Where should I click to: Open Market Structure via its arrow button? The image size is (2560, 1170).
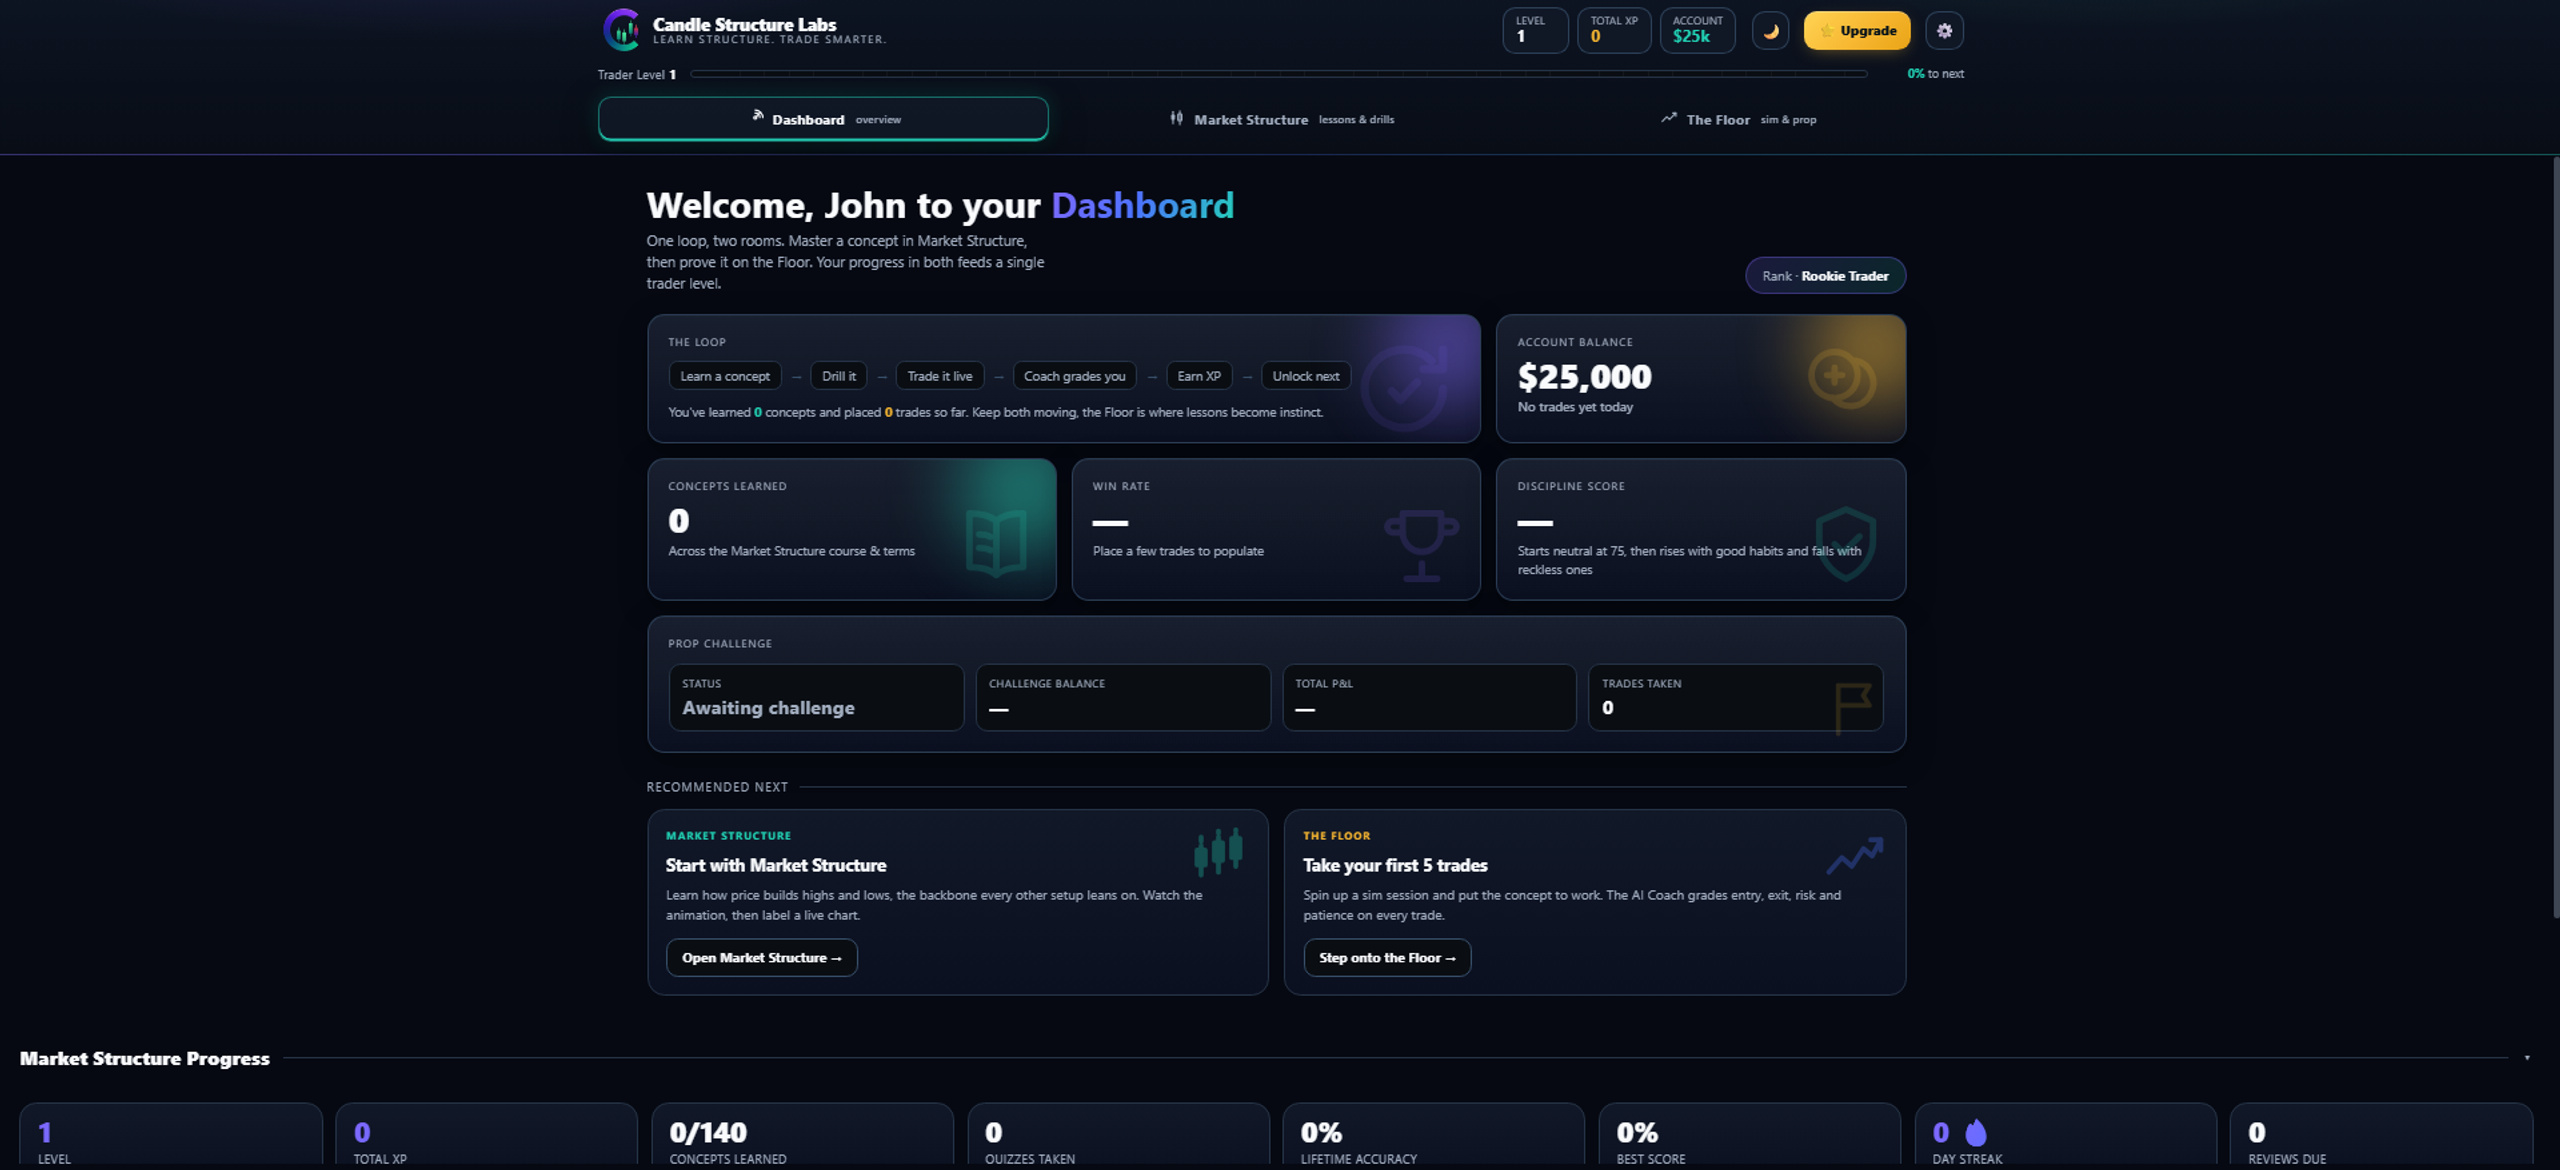click(x=762, y=958)
